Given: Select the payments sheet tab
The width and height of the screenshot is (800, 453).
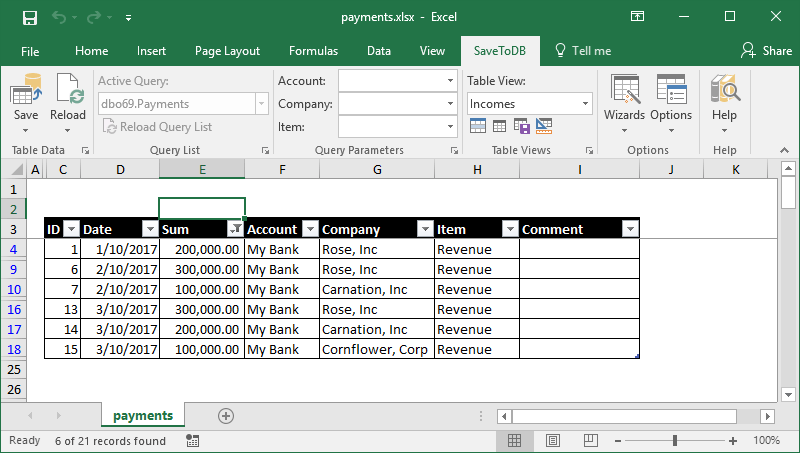Looking at the screenshot, I should [143, 415].
